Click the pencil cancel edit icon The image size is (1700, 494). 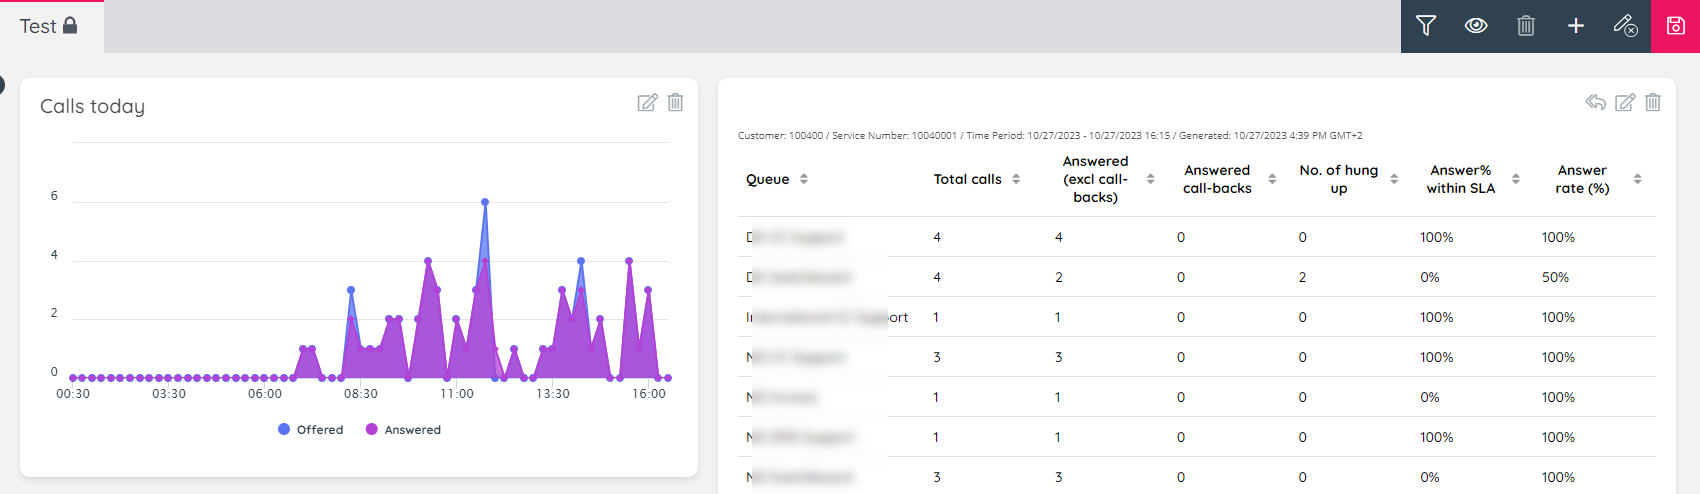click(1625, 26)
